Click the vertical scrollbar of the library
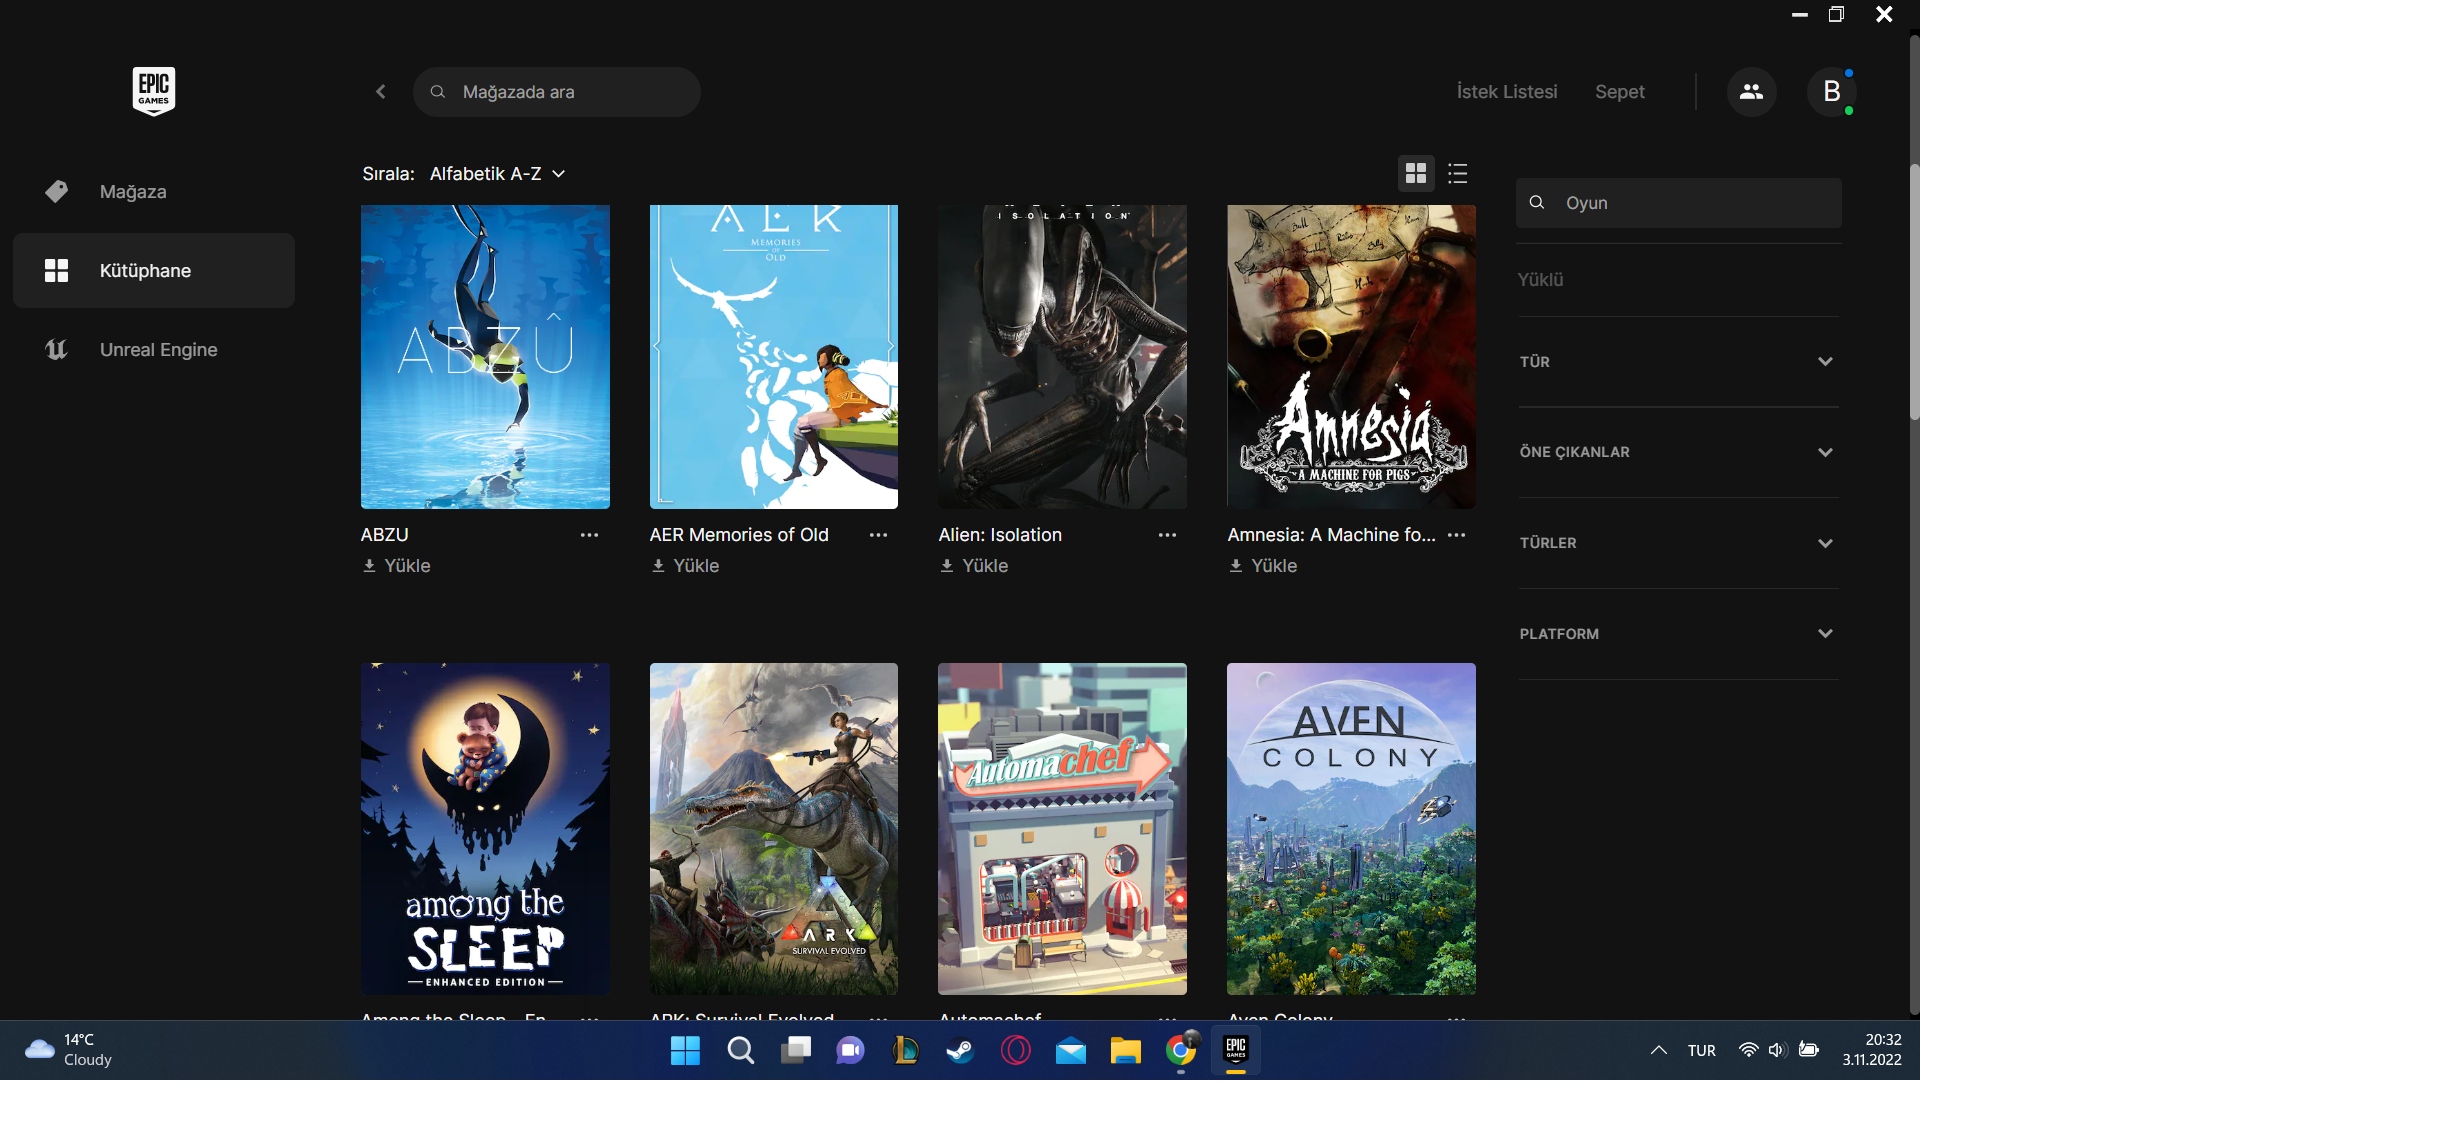Image resolution: width=2444 pixels, height=1136 pixels. point(1914,290)
